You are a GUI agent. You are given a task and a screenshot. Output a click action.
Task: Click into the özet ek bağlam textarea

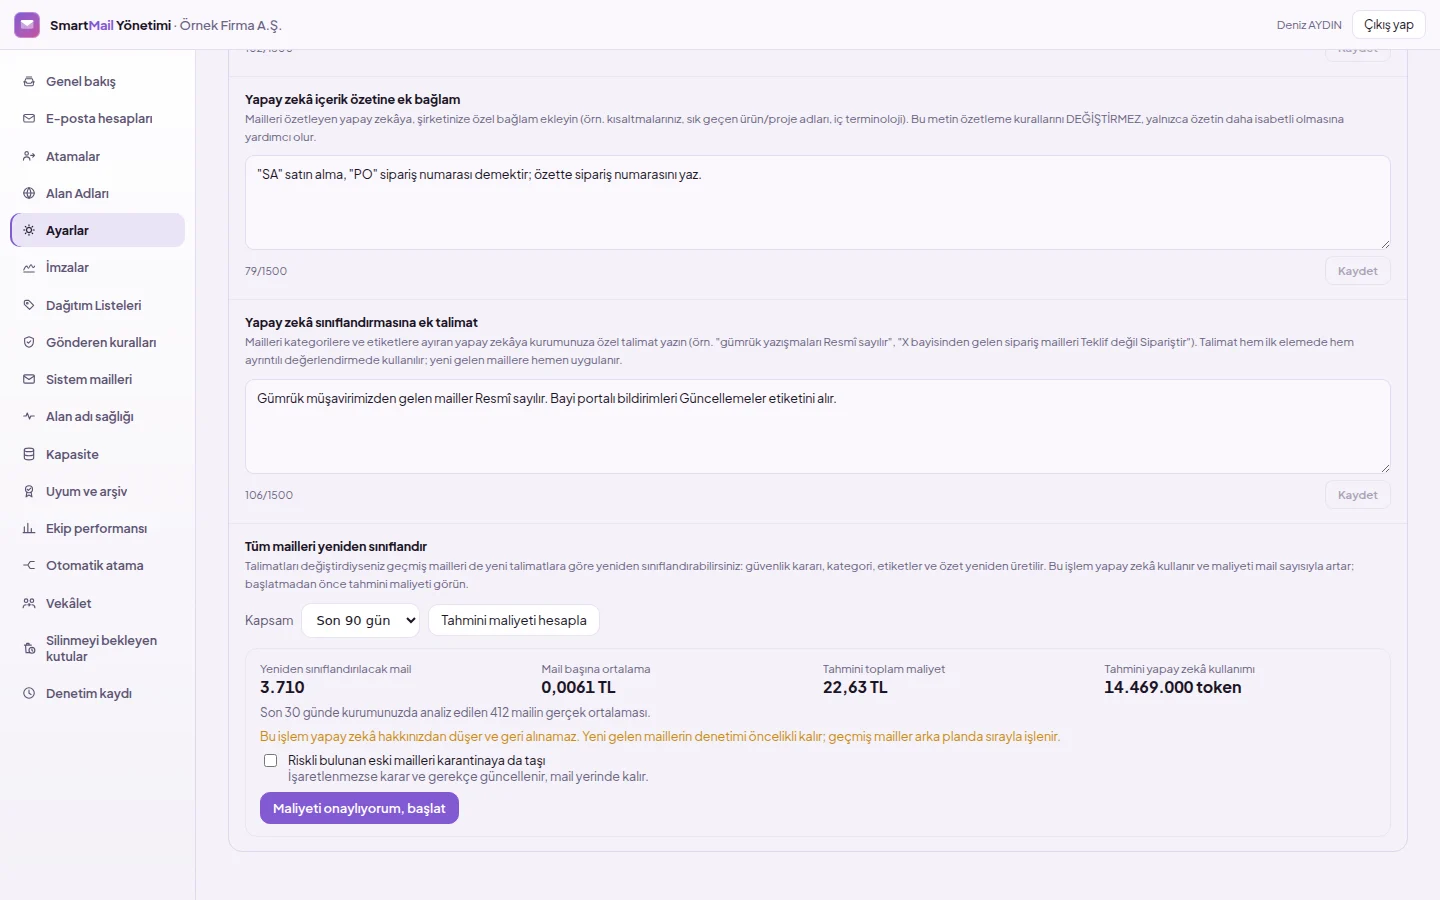tap(817, 203)
